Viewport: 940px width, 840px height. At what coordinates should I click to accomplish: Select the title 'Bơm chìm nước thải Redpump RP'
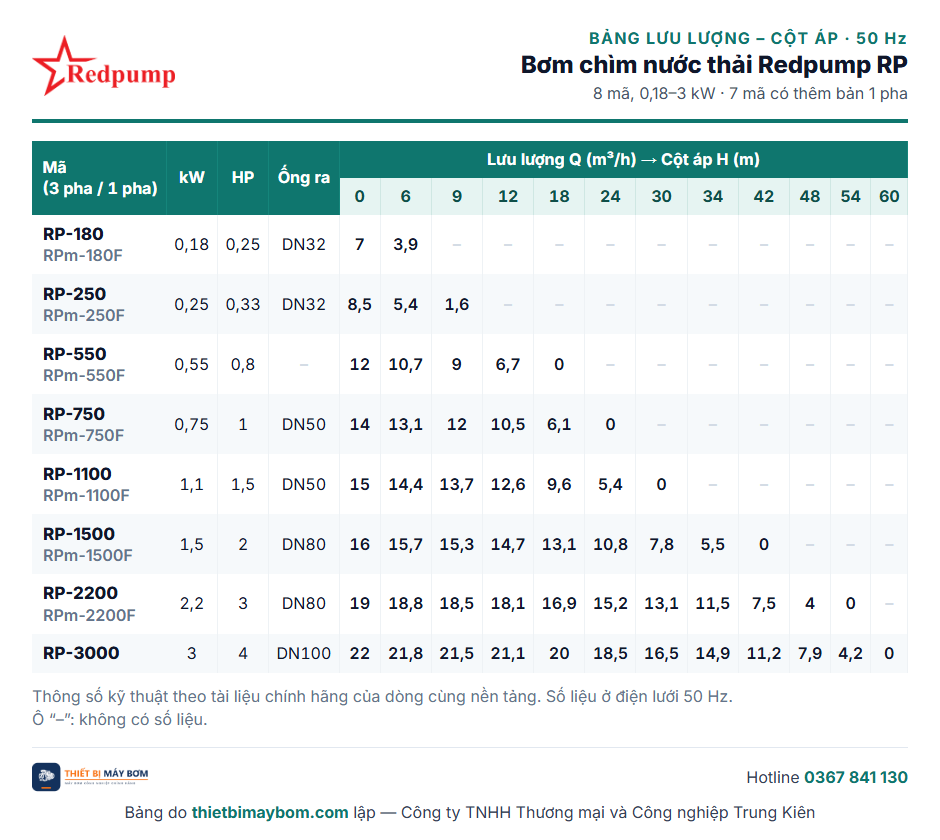tap(714, 65)
